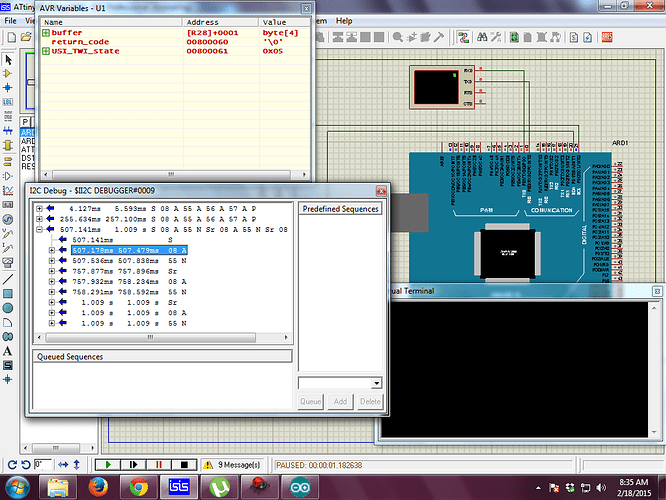Choose the Generator mode tool
Image resolution: width=666 pixels, height=500 pixels.
(8, 219)
